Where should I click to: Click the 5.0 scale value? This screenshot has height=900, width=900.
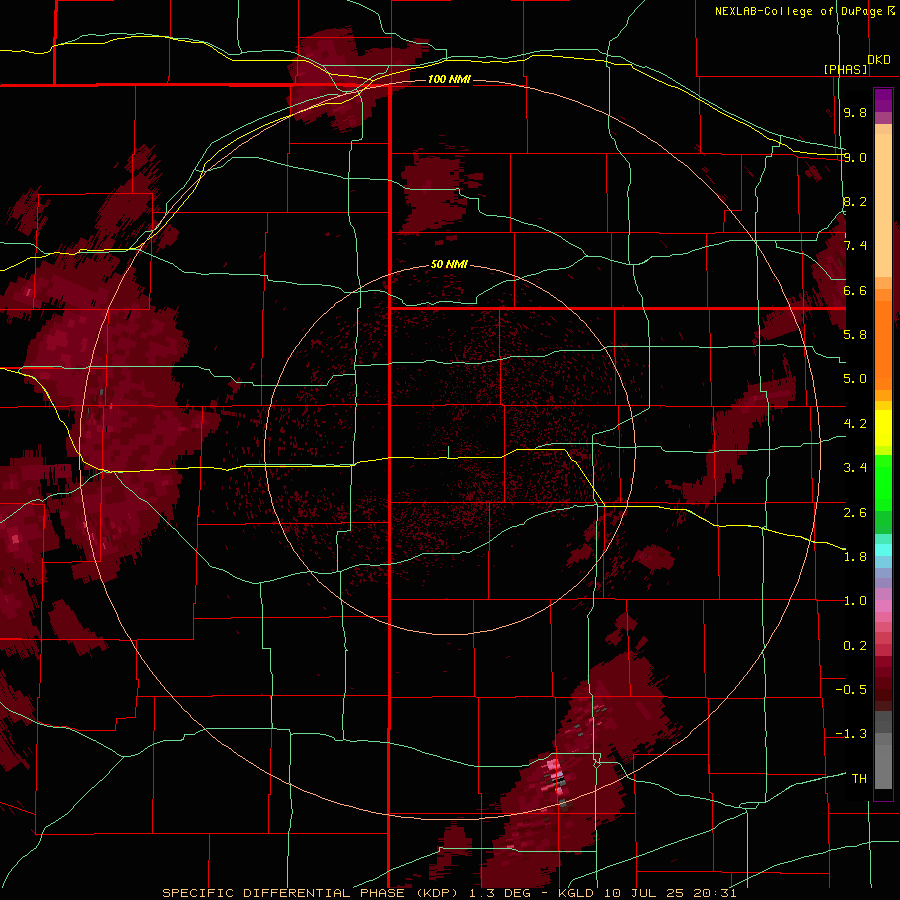pyautogui.click(x=855, y=379)
